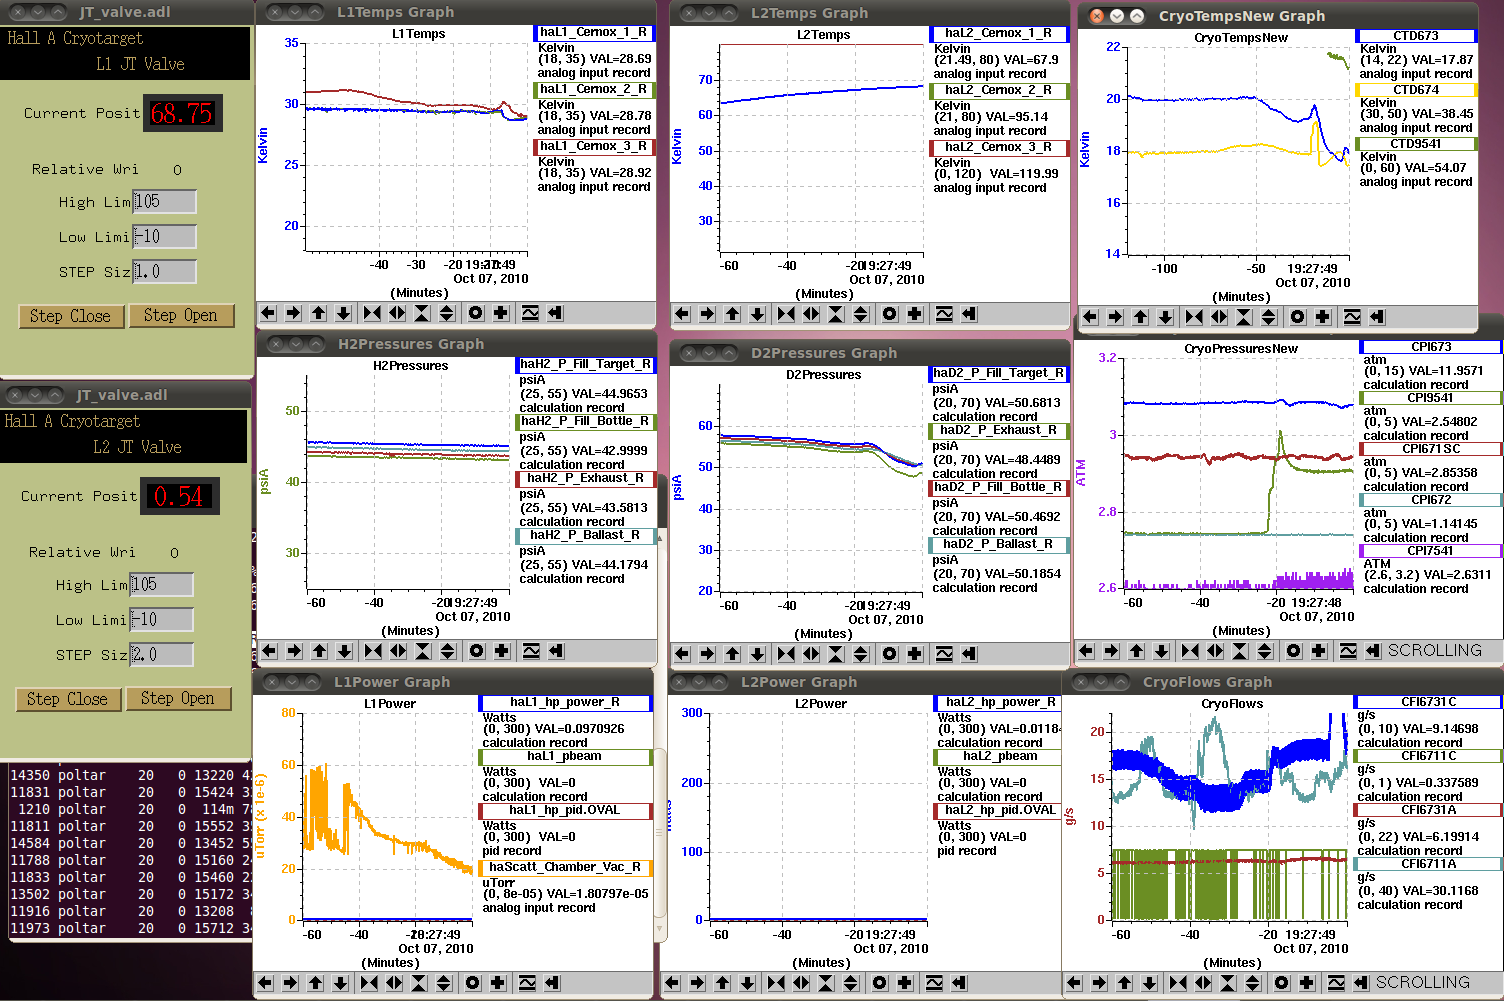Select haH2_P_Exhaust_R legend entry

click(586, 478)
